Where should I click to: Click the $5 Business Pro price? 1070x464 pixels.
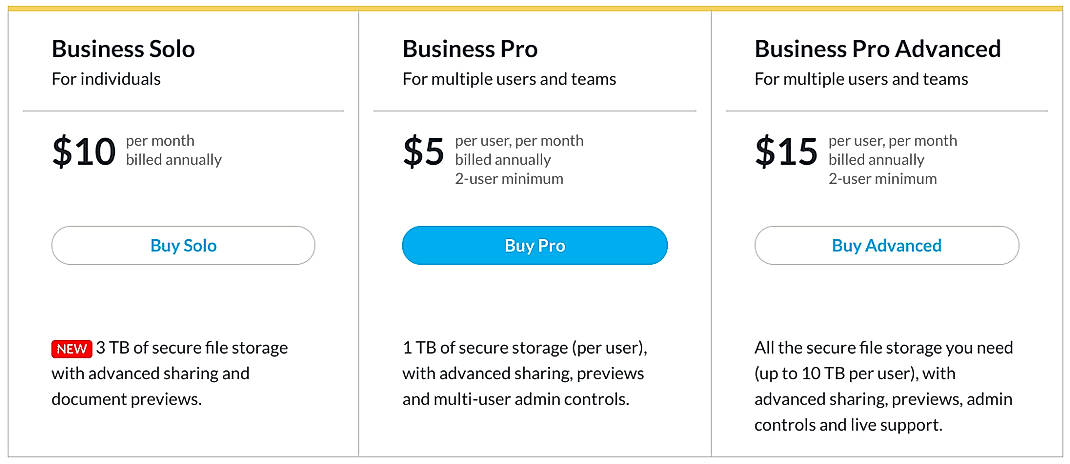tap(423, 151)
